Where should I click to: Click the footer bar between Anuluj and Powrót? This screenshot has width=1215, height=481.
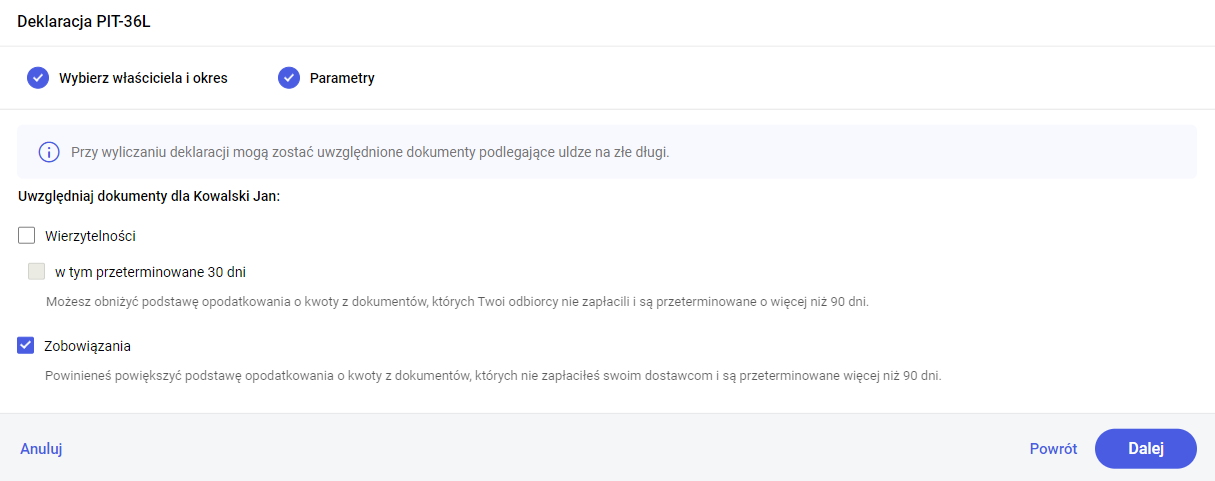[x=540, y=449]
